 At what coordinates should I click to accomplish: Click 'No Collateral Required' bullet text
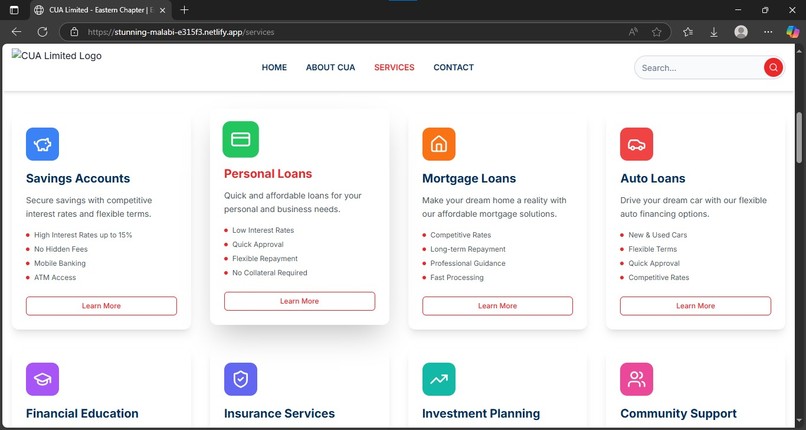tap(270, 273)
